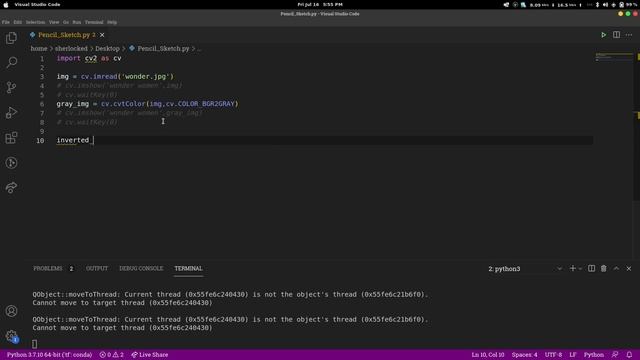Click line number 9 in the gutter
The width and height of the screenshot is (640, 360).
pyautogui.click(x=42, y=131)
